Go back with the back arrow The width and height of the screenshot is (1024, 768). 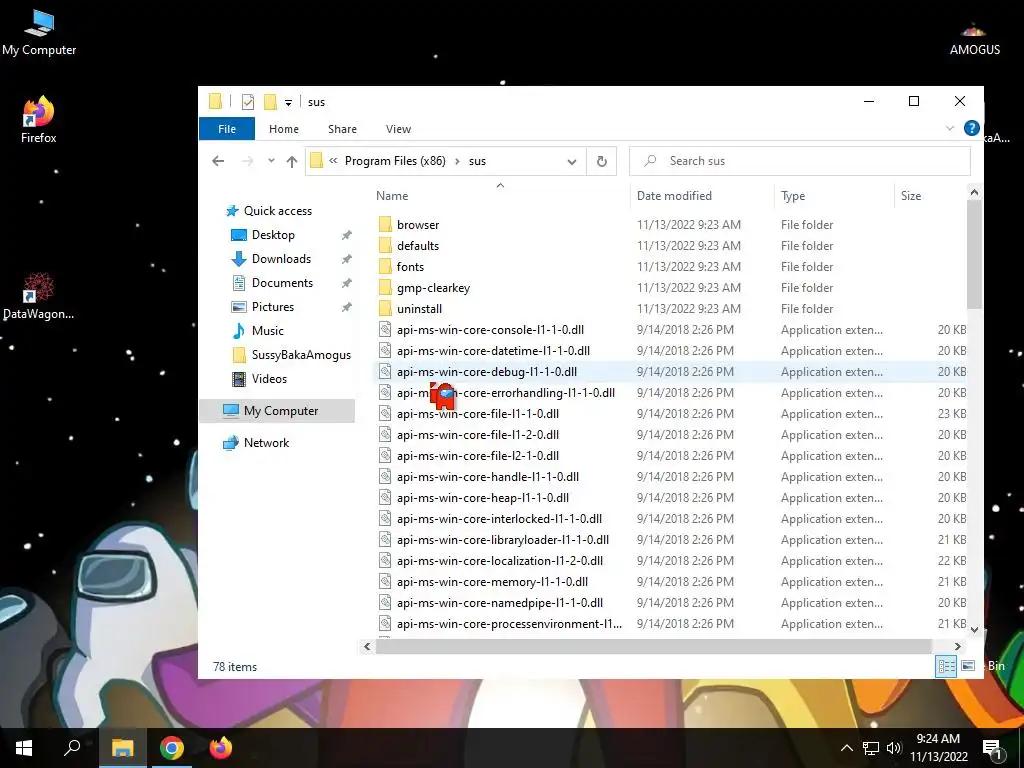(x=218, y=161)
